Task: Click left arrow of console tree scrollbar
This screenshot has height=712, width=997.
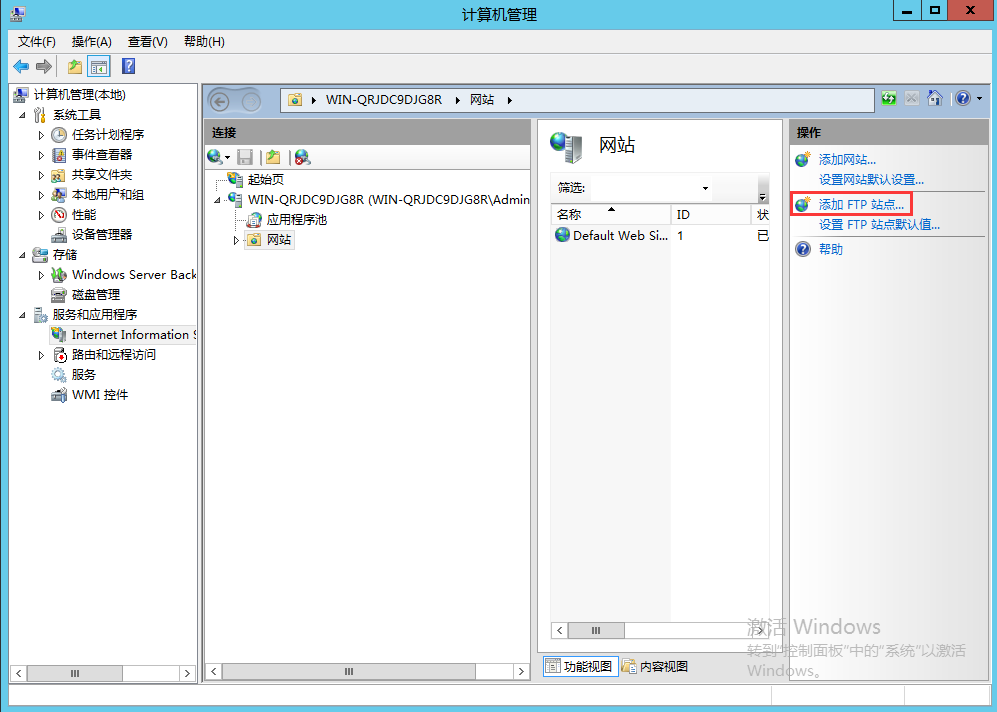Action: click(x=19, y=673)
